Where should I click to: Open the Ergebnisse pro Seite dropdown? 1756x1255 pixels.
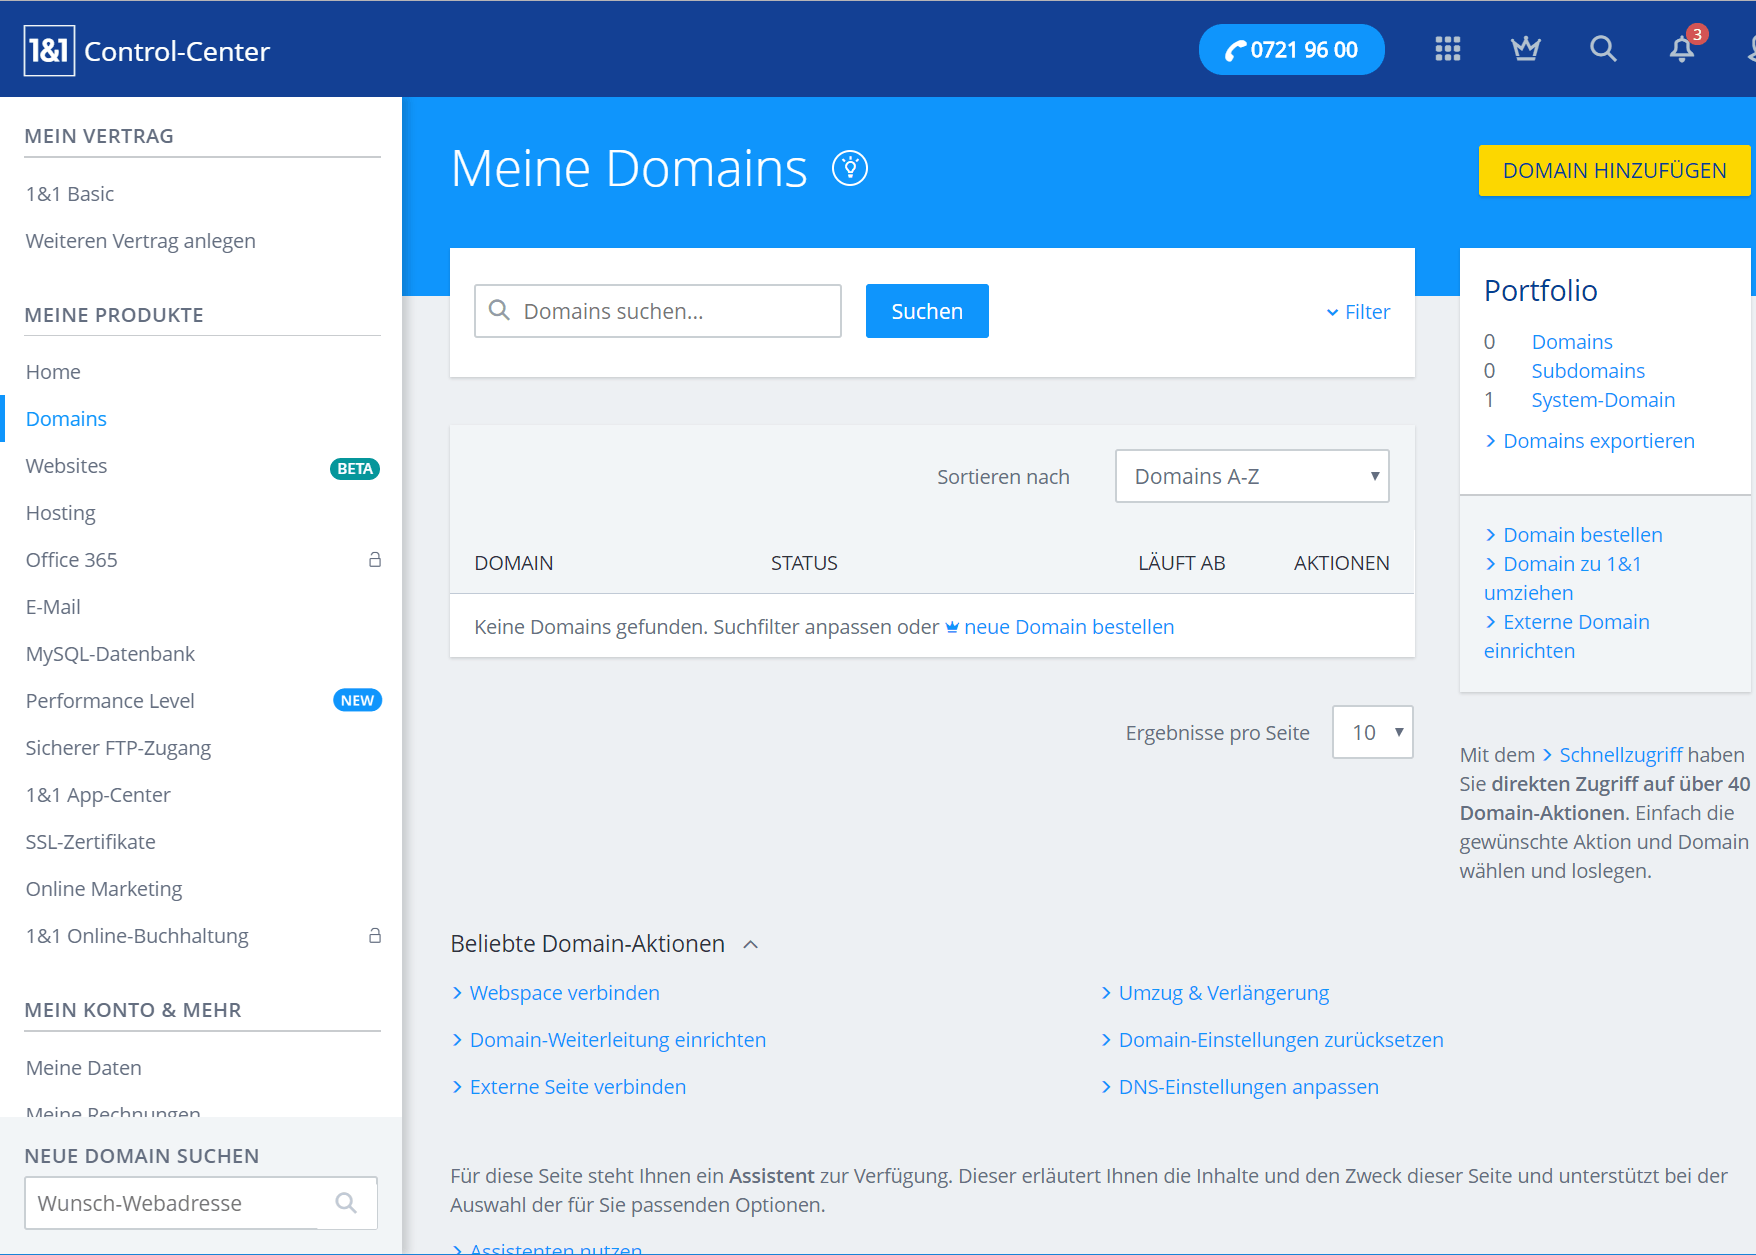click(1372, 732)
